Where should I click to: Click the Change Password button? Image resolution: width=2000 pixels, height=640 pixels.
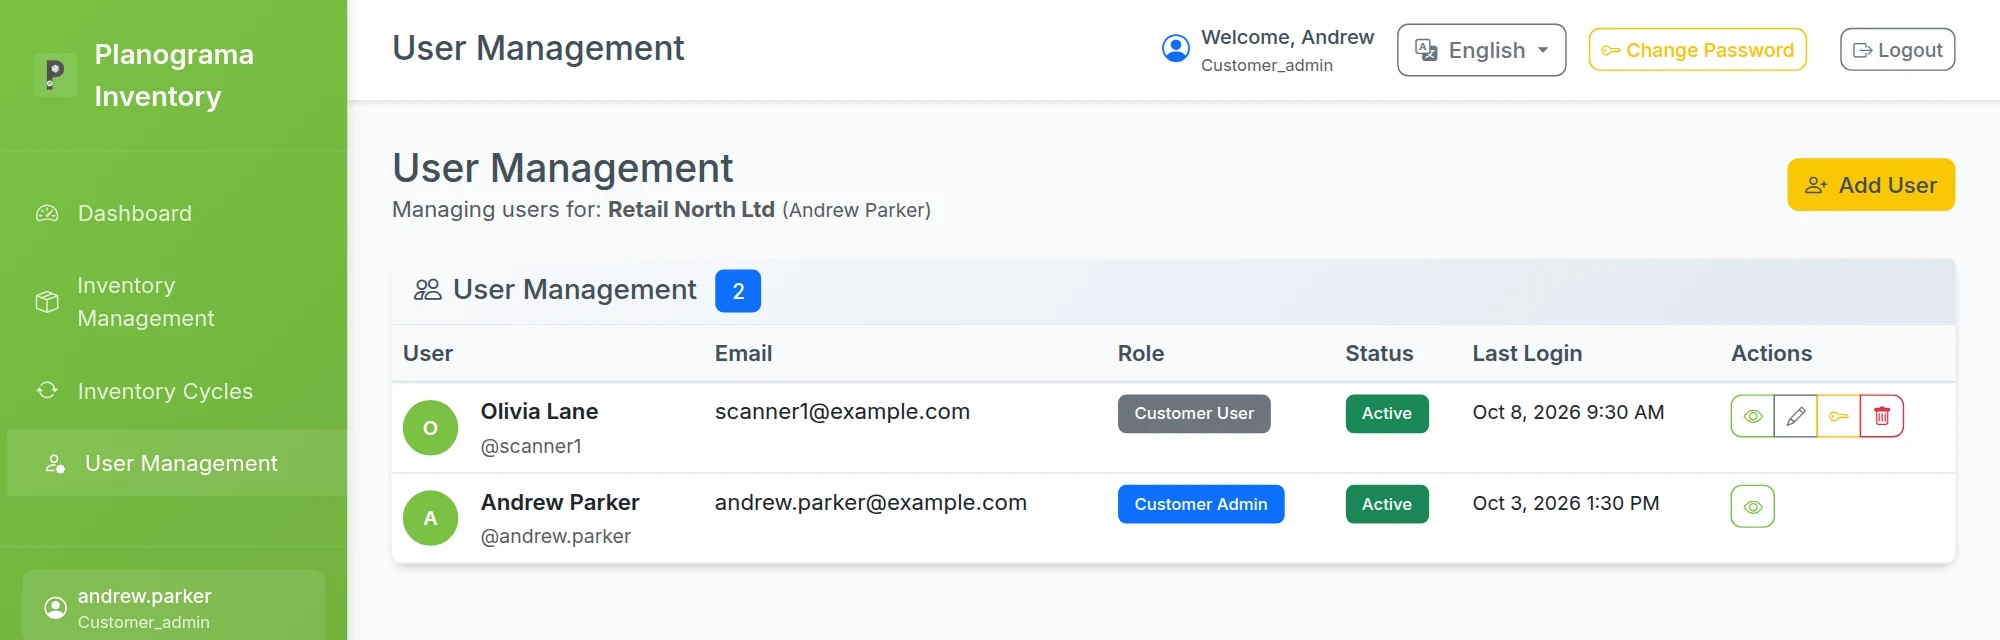click(1697, 50)
